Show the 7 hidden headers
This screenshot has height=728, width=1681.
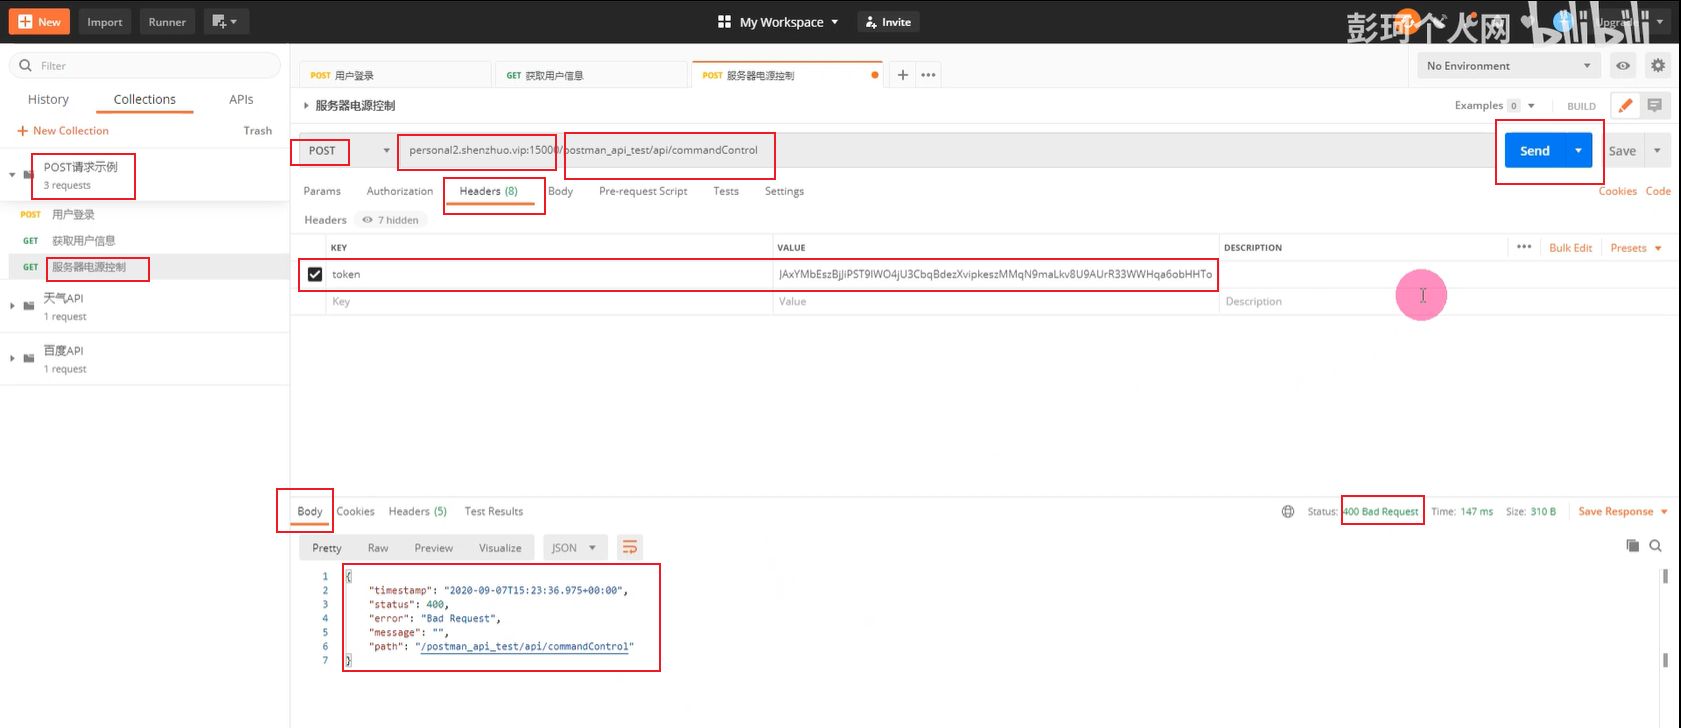pyautogui.click(x=392, y=220)
